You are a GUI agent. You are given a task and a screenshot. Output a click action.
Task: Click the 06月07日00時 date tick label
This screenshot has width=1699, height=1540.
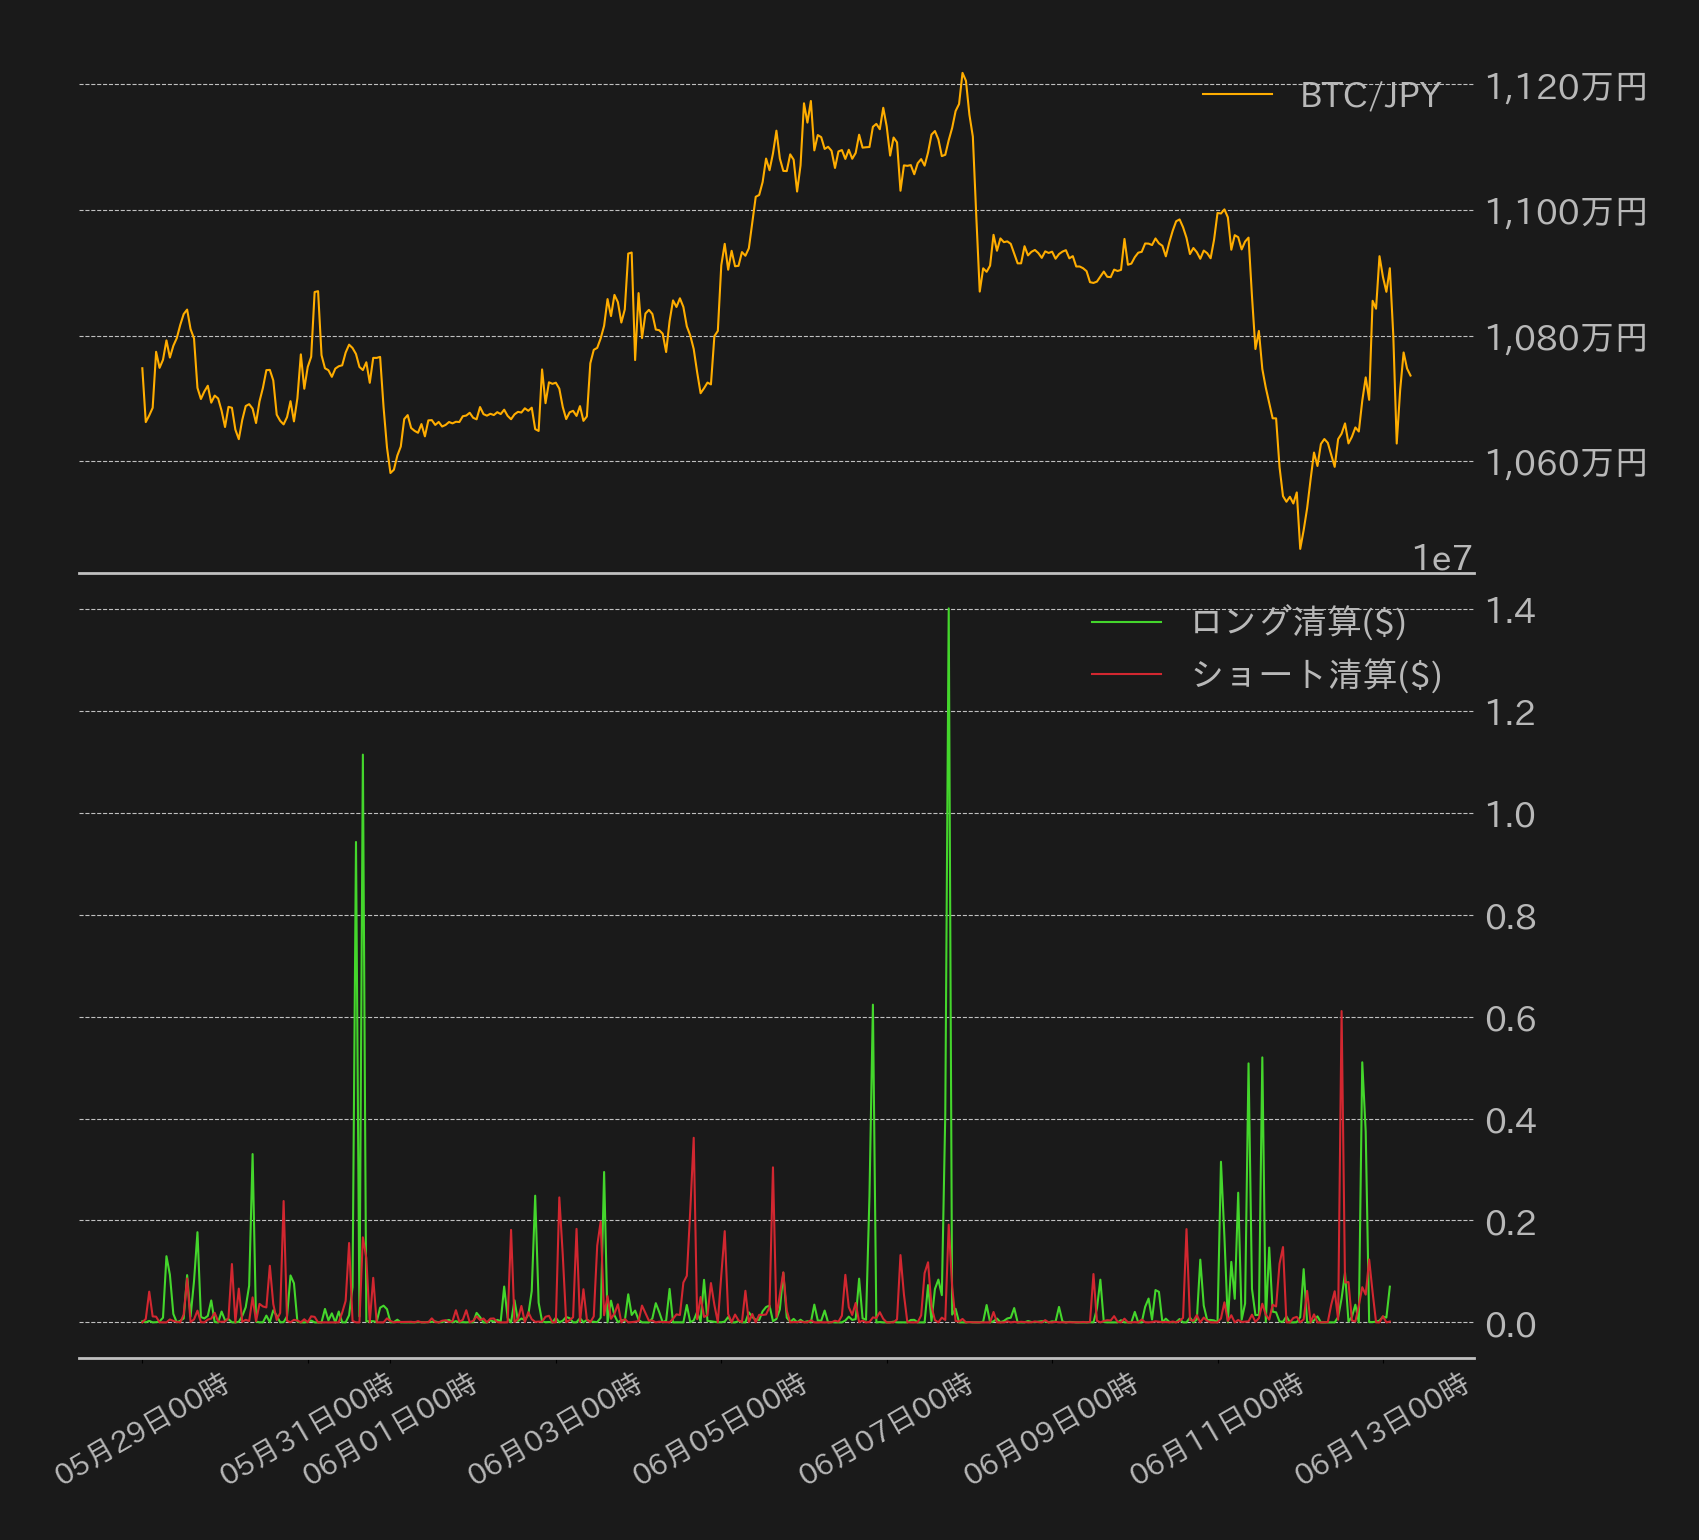tap(886, 1429)
